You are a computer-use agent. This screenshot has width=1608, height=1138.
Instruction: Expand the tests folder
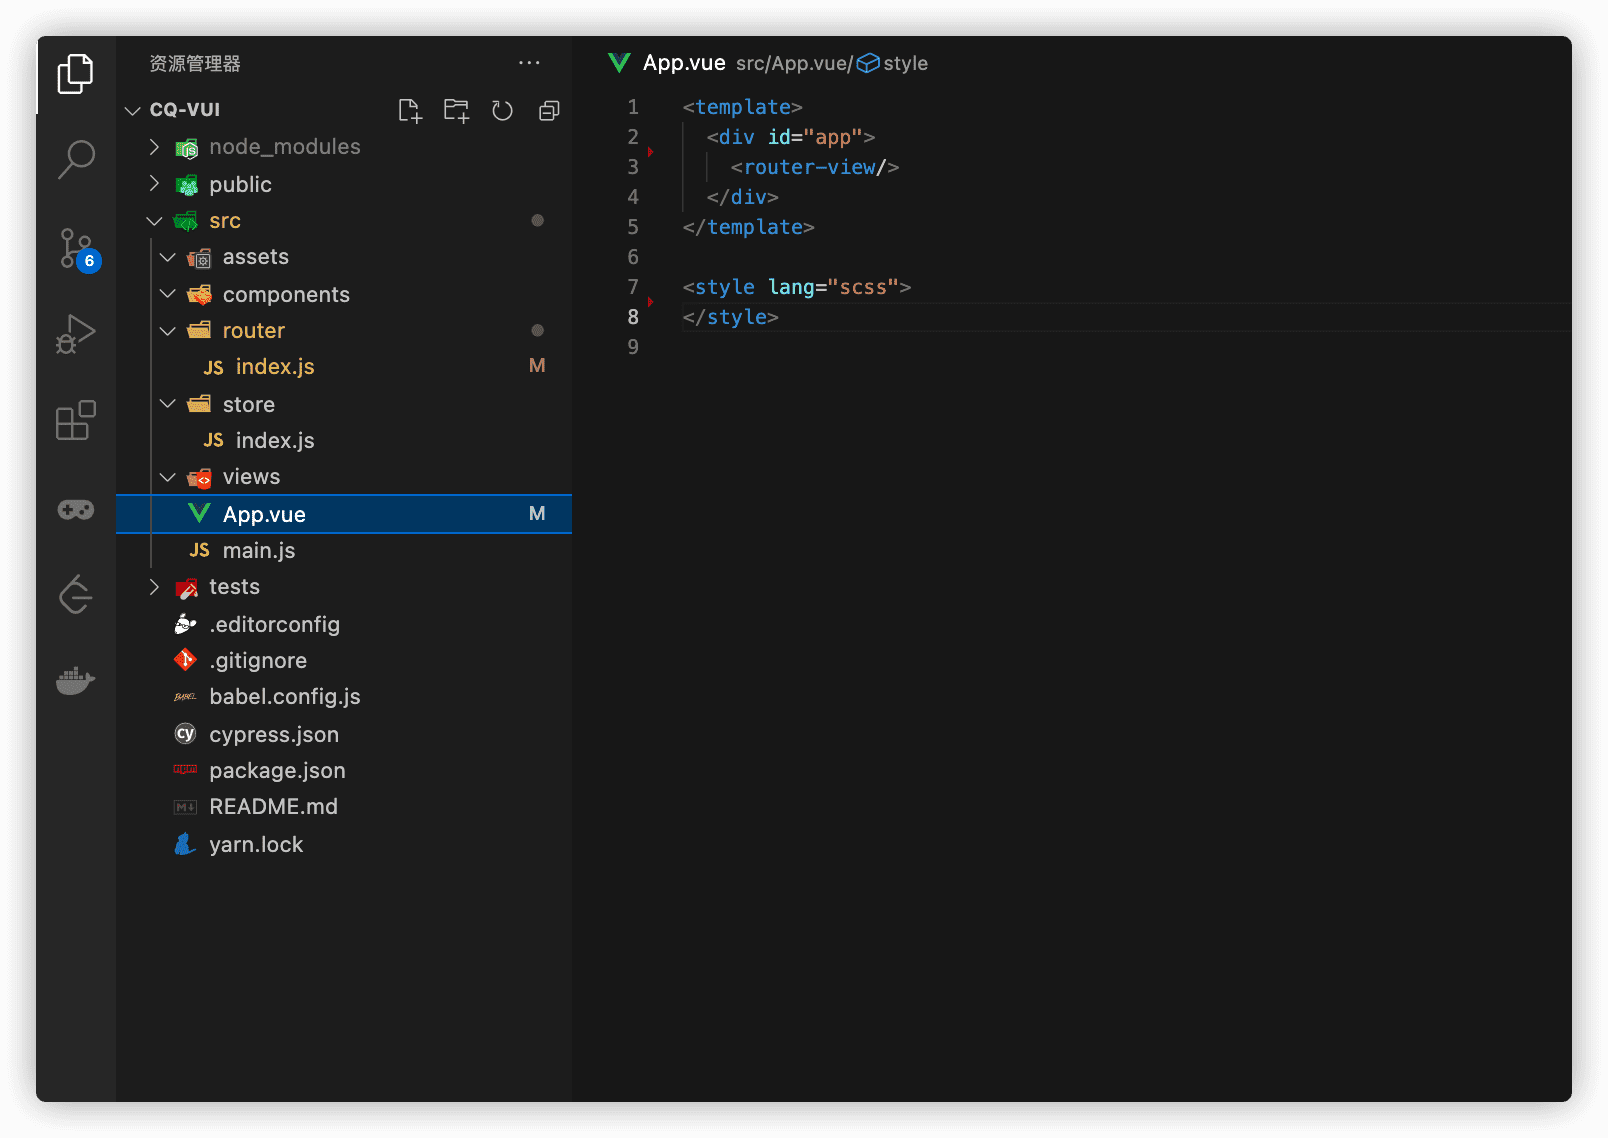tap(234, 587)
